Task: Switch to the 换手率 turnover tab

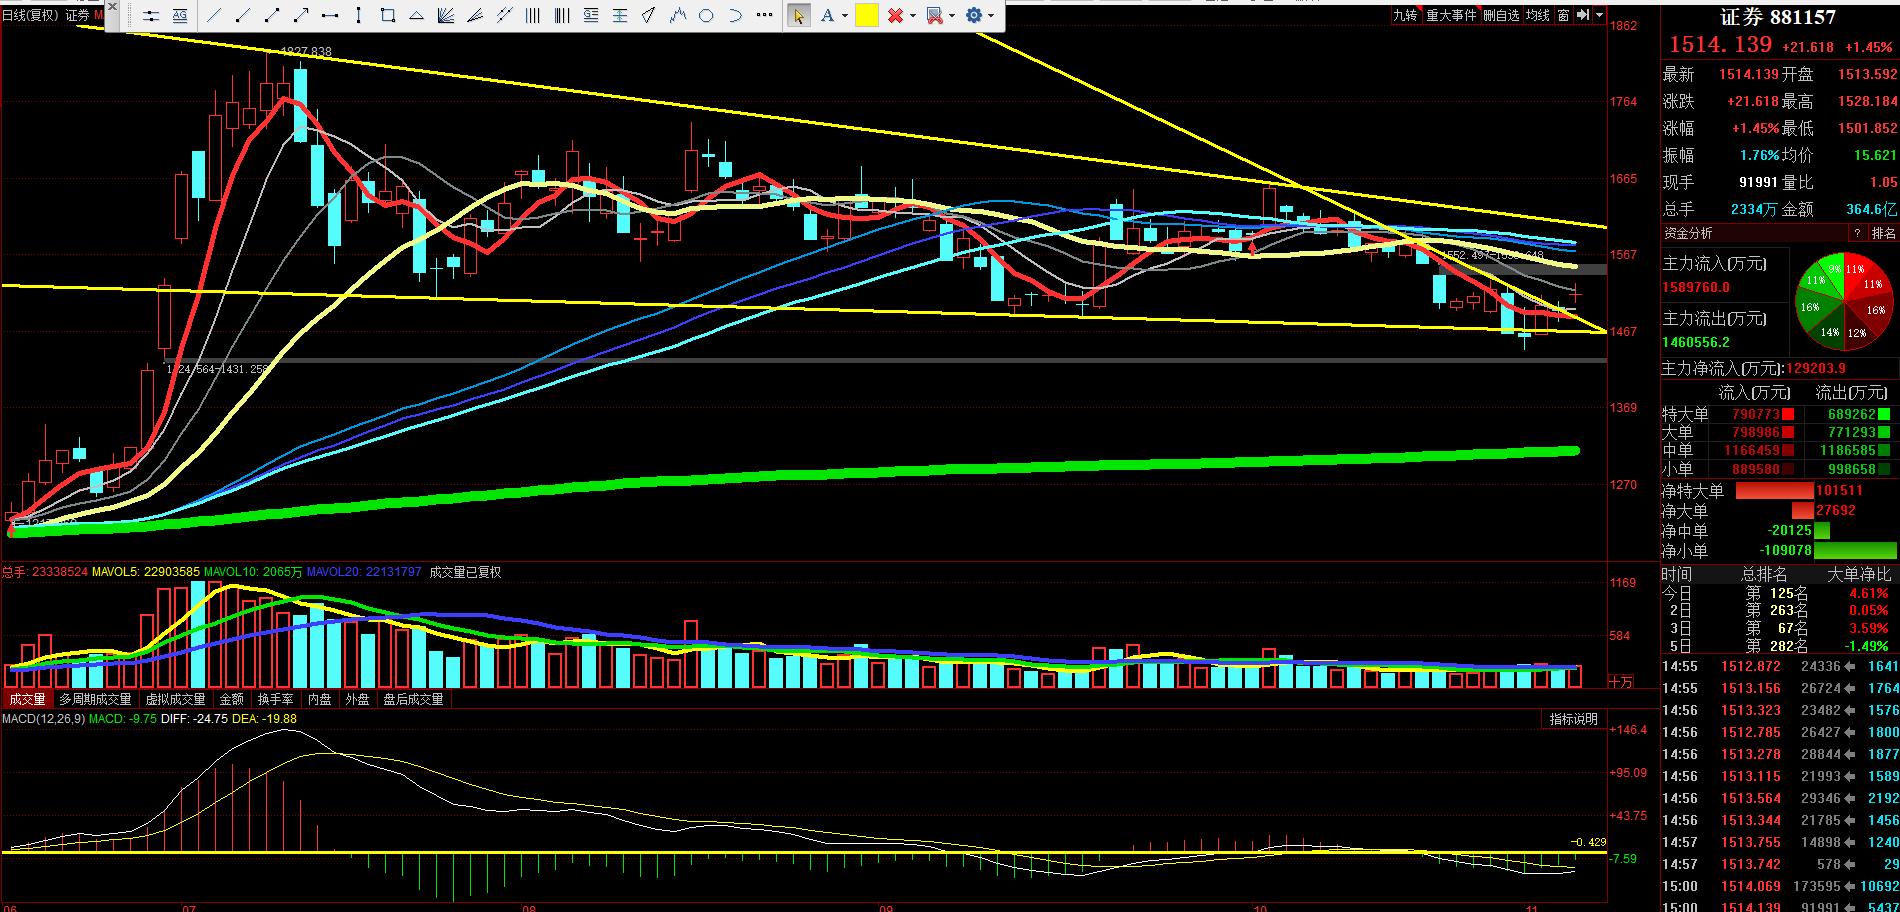Action: [275, 699]
